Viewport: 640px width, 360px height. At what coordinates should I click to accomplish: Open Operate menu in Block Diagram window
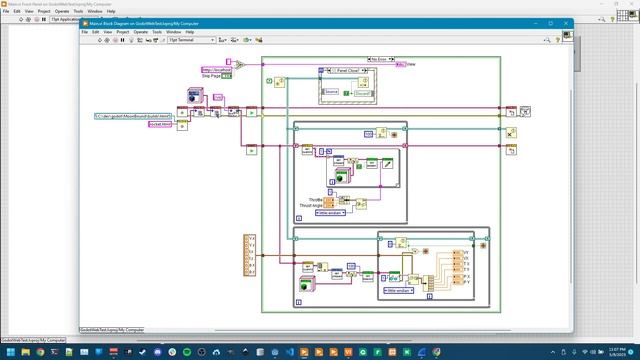(140, 32)
